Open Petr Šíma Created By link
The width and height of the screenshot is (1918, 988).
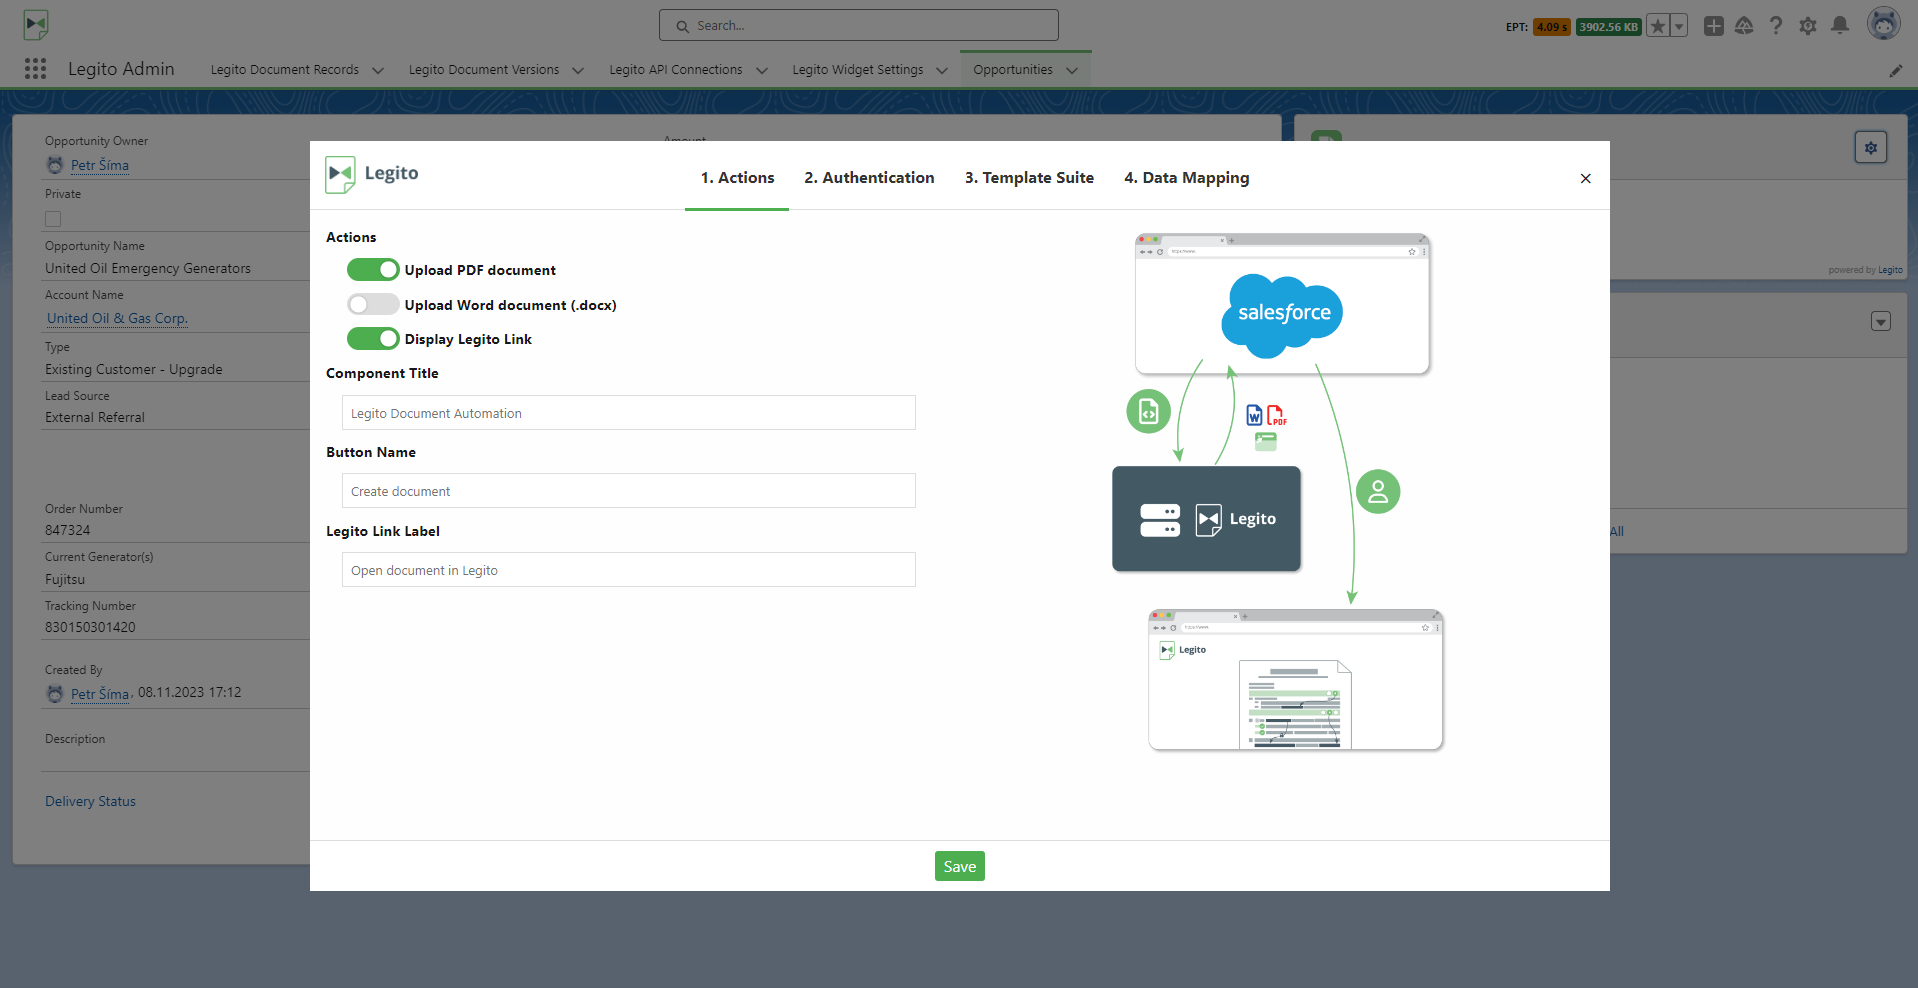click(100, 694)
